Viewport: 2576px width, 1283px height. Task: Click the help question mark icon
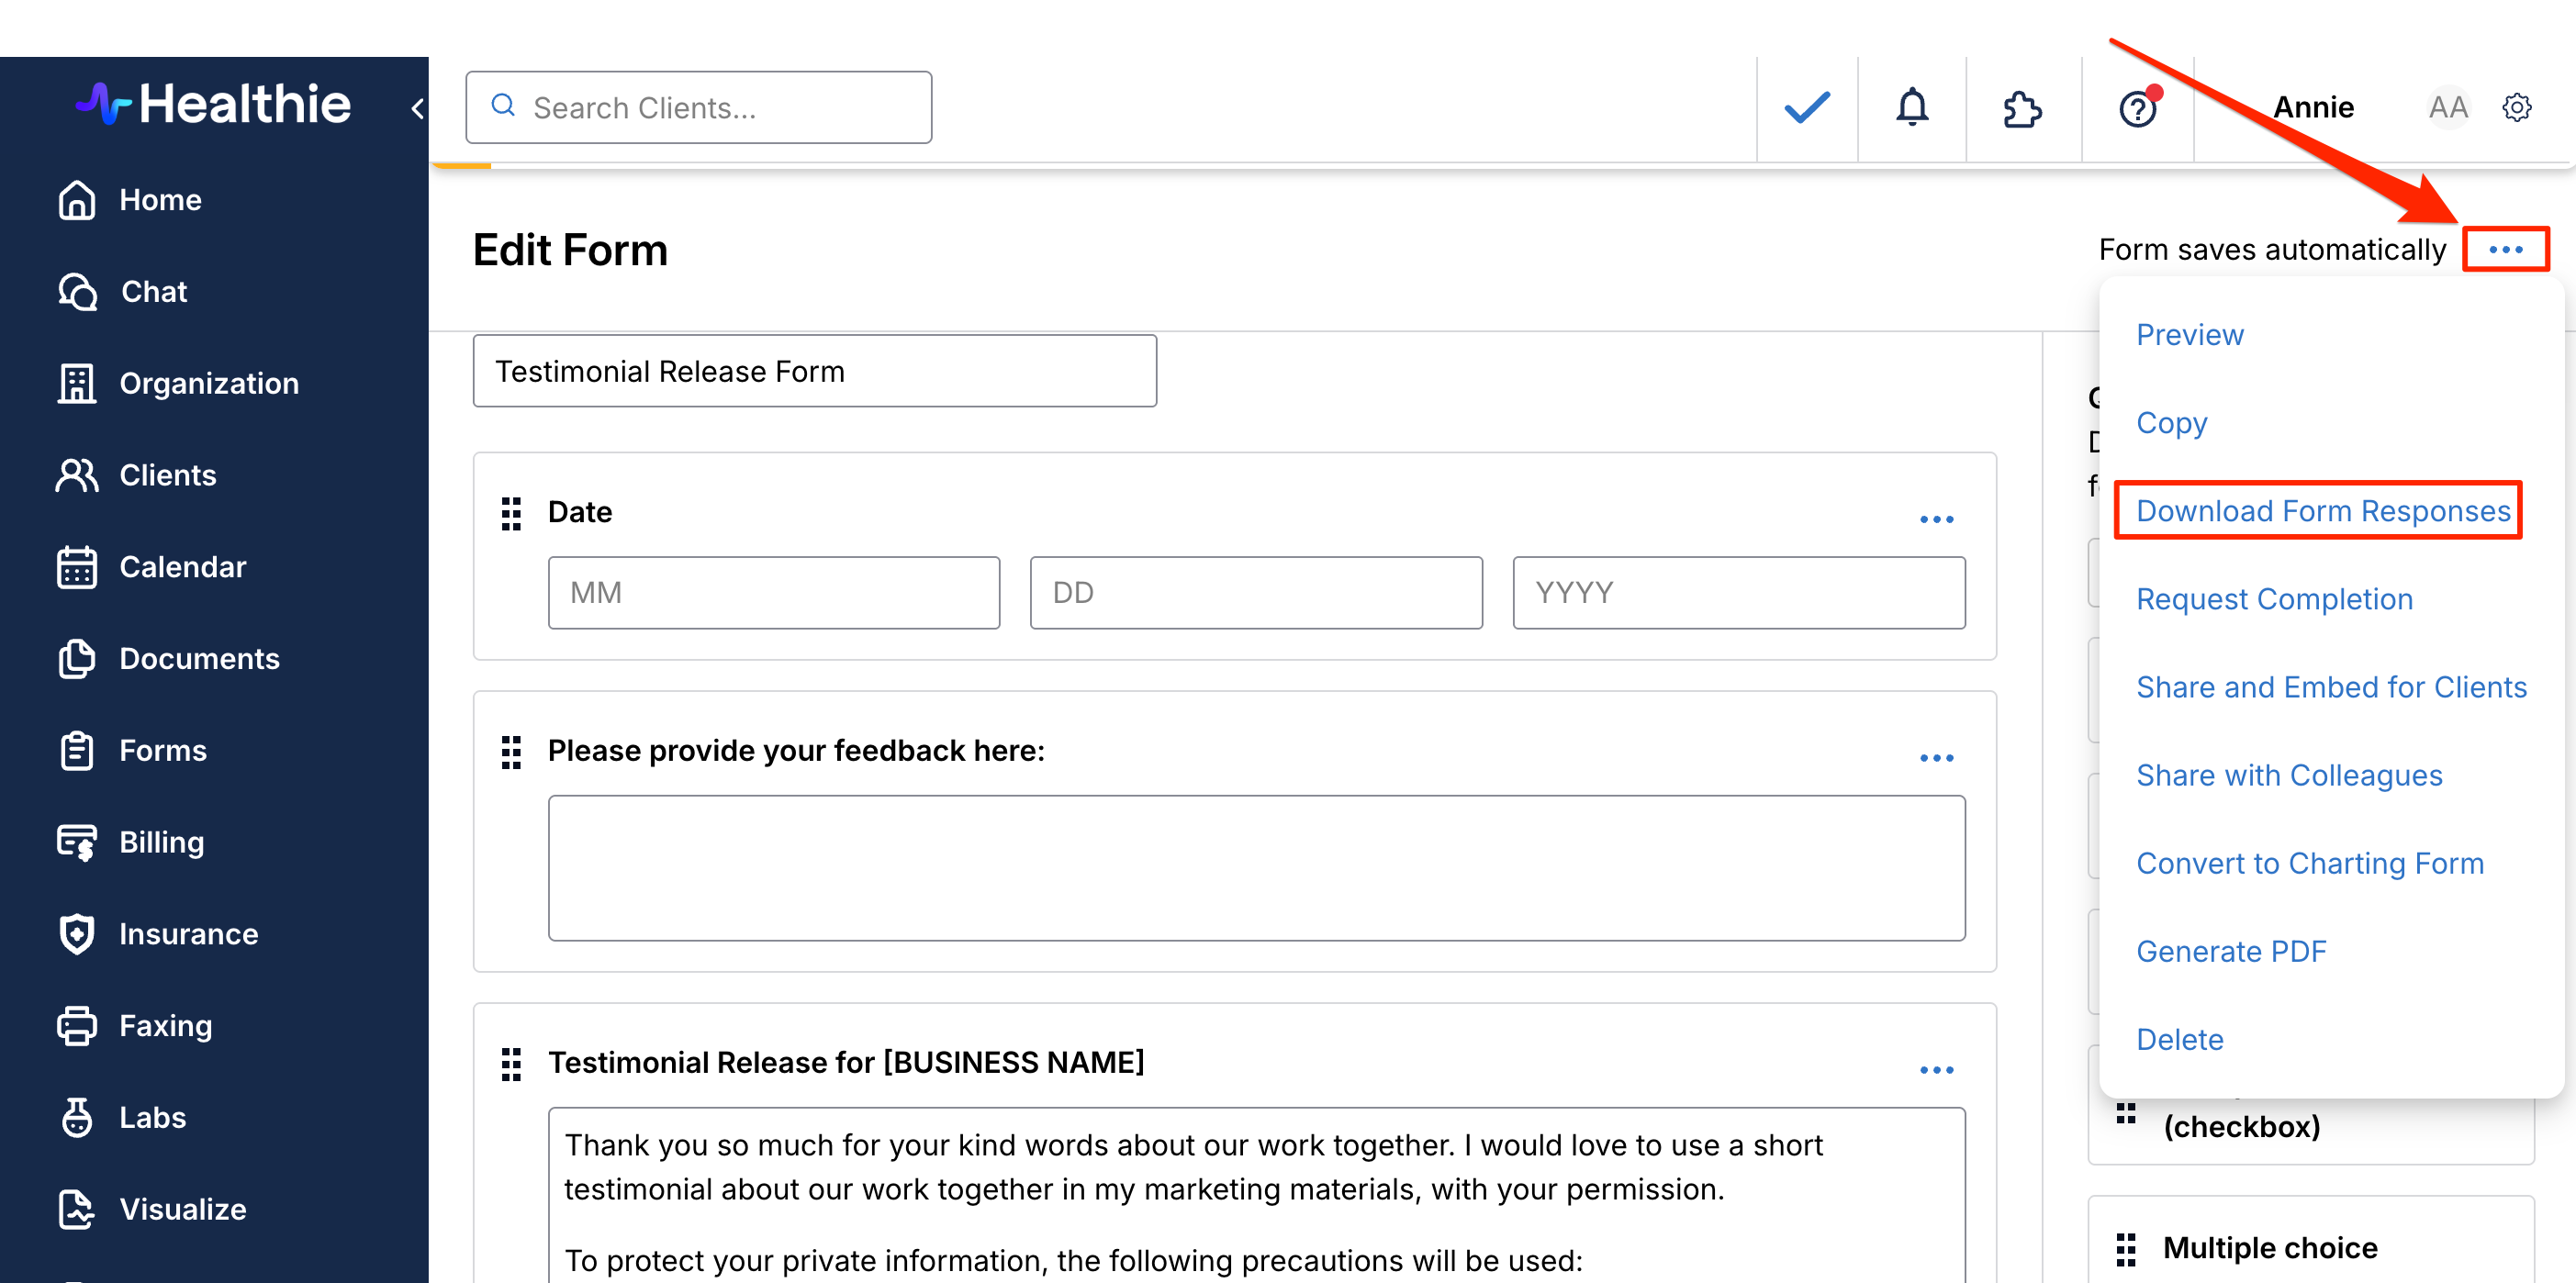(2137, 108)
